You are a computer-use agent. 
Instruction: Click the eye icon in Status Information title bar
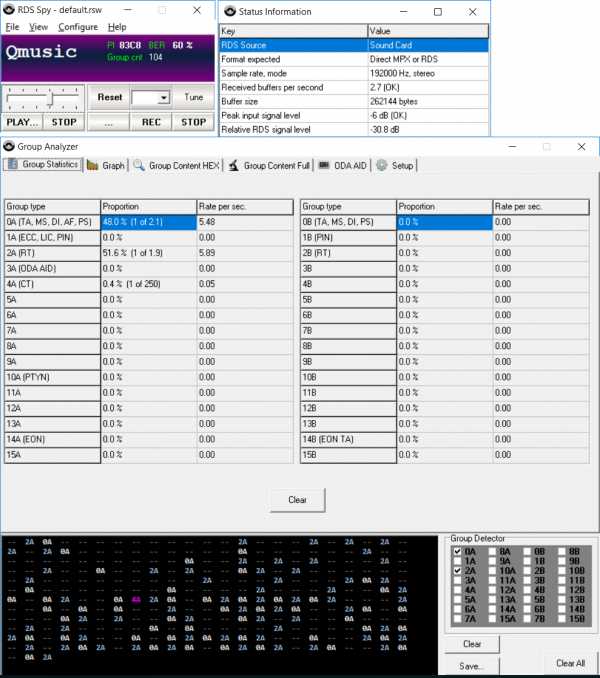click(x=230, y=11)
